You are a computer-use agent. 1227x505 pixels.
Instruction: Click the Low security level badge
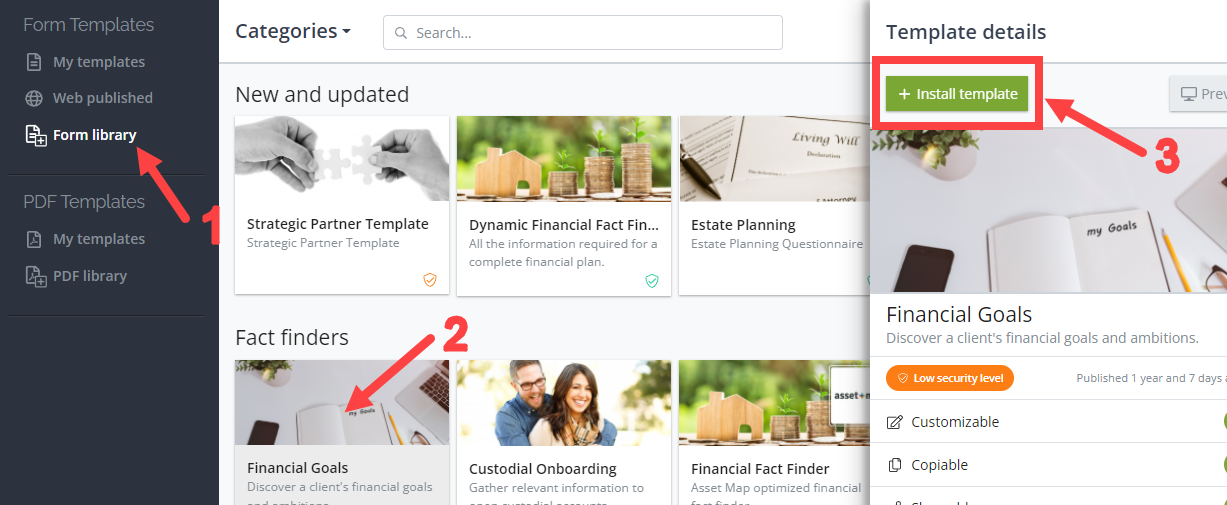[950, 378]
